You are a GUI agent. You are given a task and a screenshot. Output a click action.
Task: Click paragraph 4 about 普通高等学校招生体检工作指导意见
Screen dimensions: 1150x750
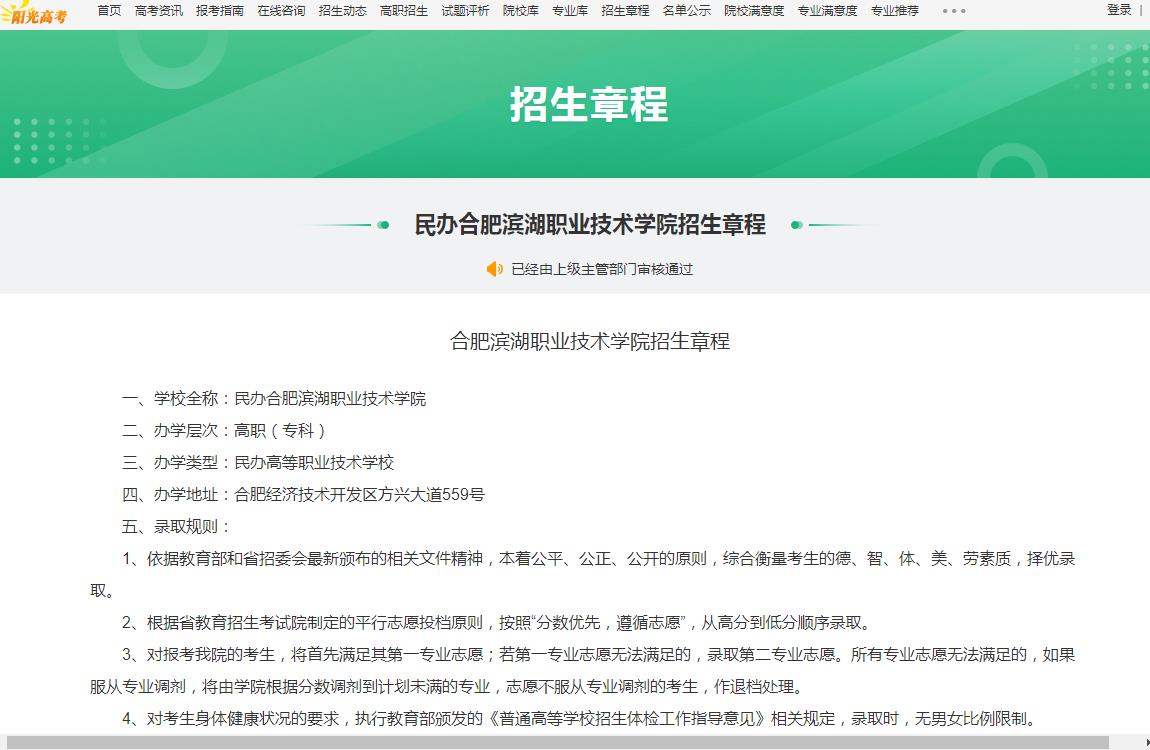(580, 718)
